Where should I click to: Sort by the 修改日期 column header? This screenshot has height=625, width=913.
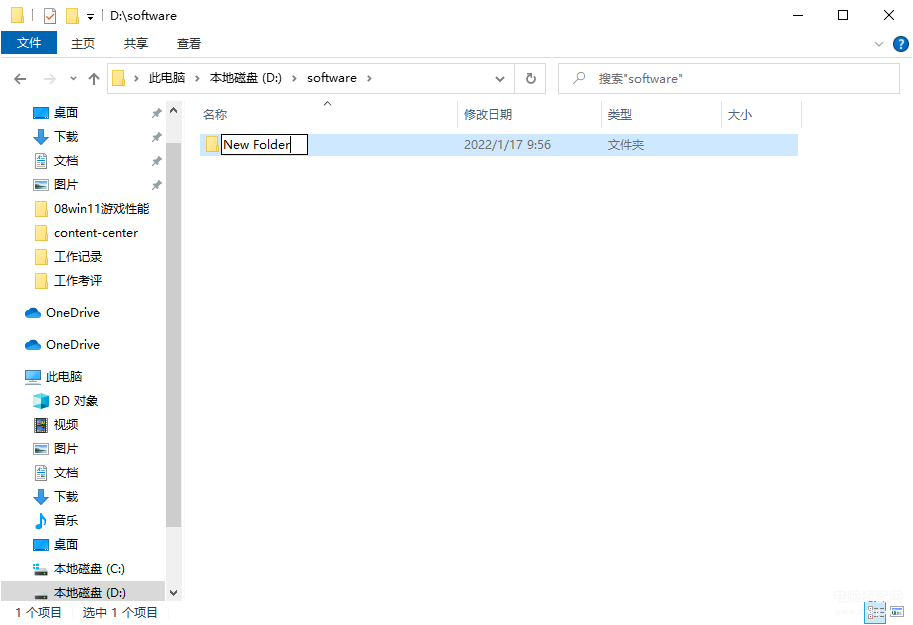pyautogui.click(x=488, y=115)
